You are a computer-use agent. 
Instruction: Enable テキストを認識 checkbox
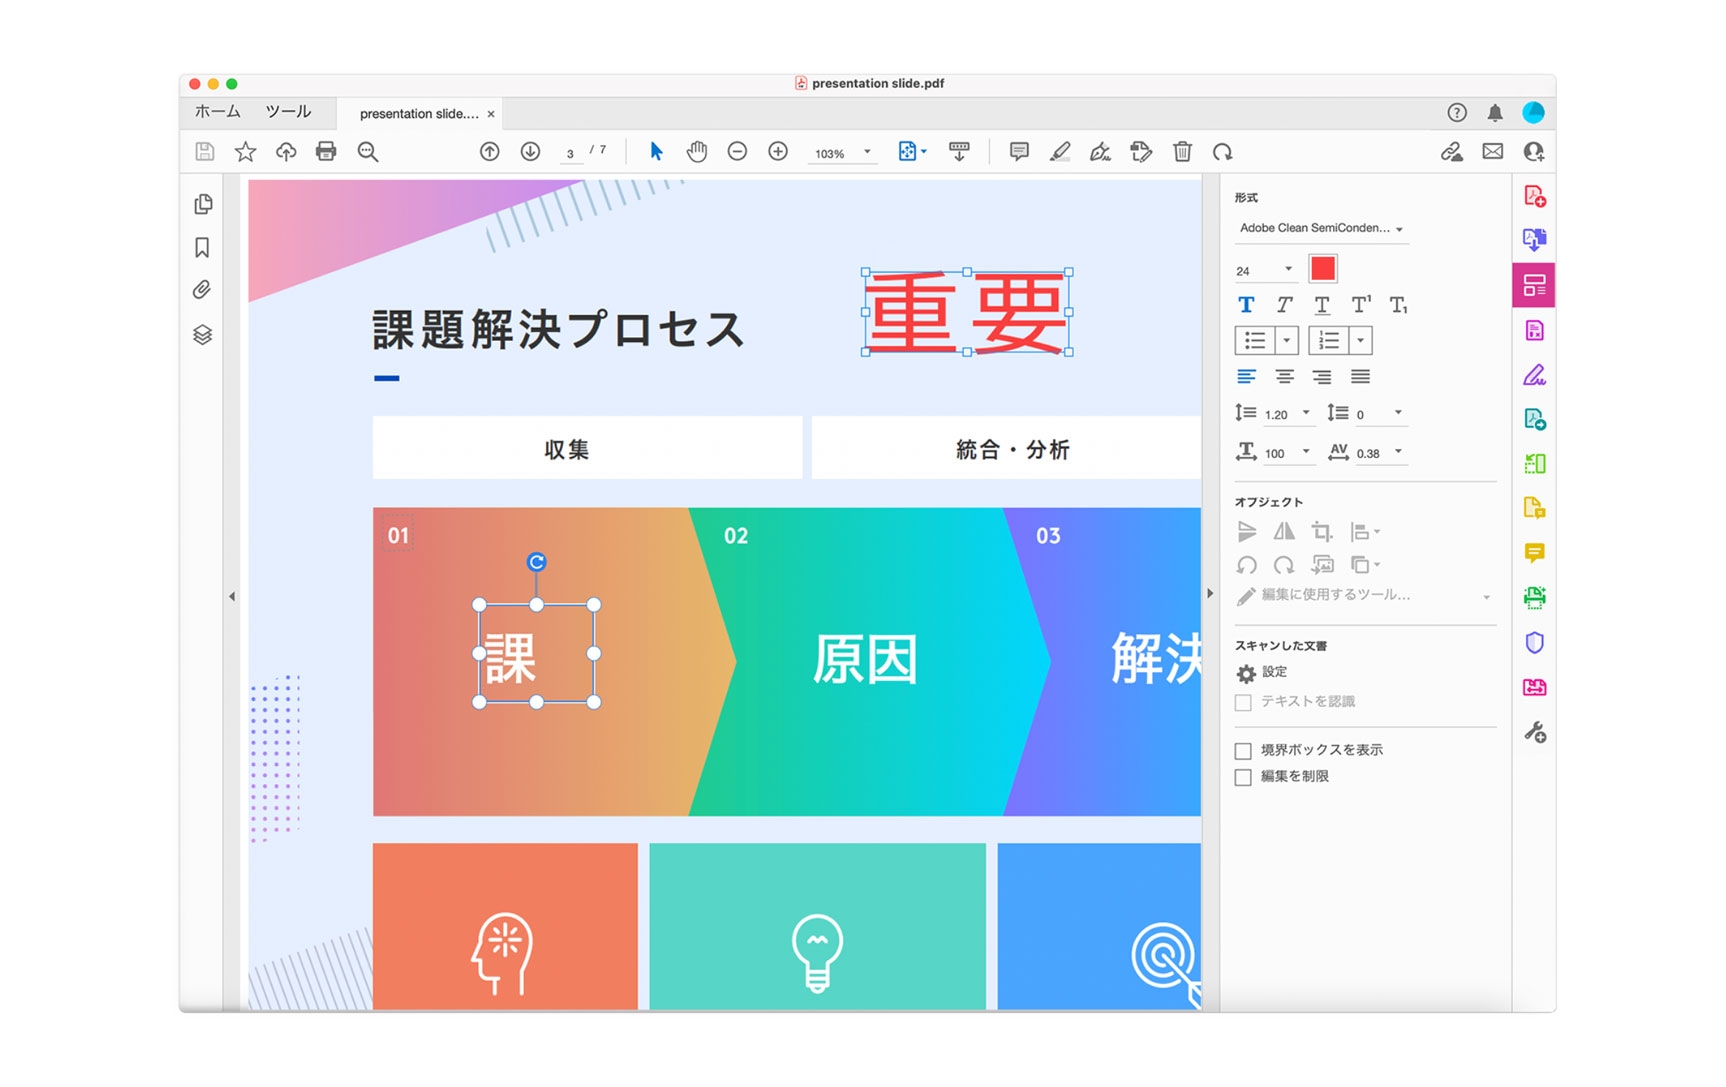coord(1243,703)
